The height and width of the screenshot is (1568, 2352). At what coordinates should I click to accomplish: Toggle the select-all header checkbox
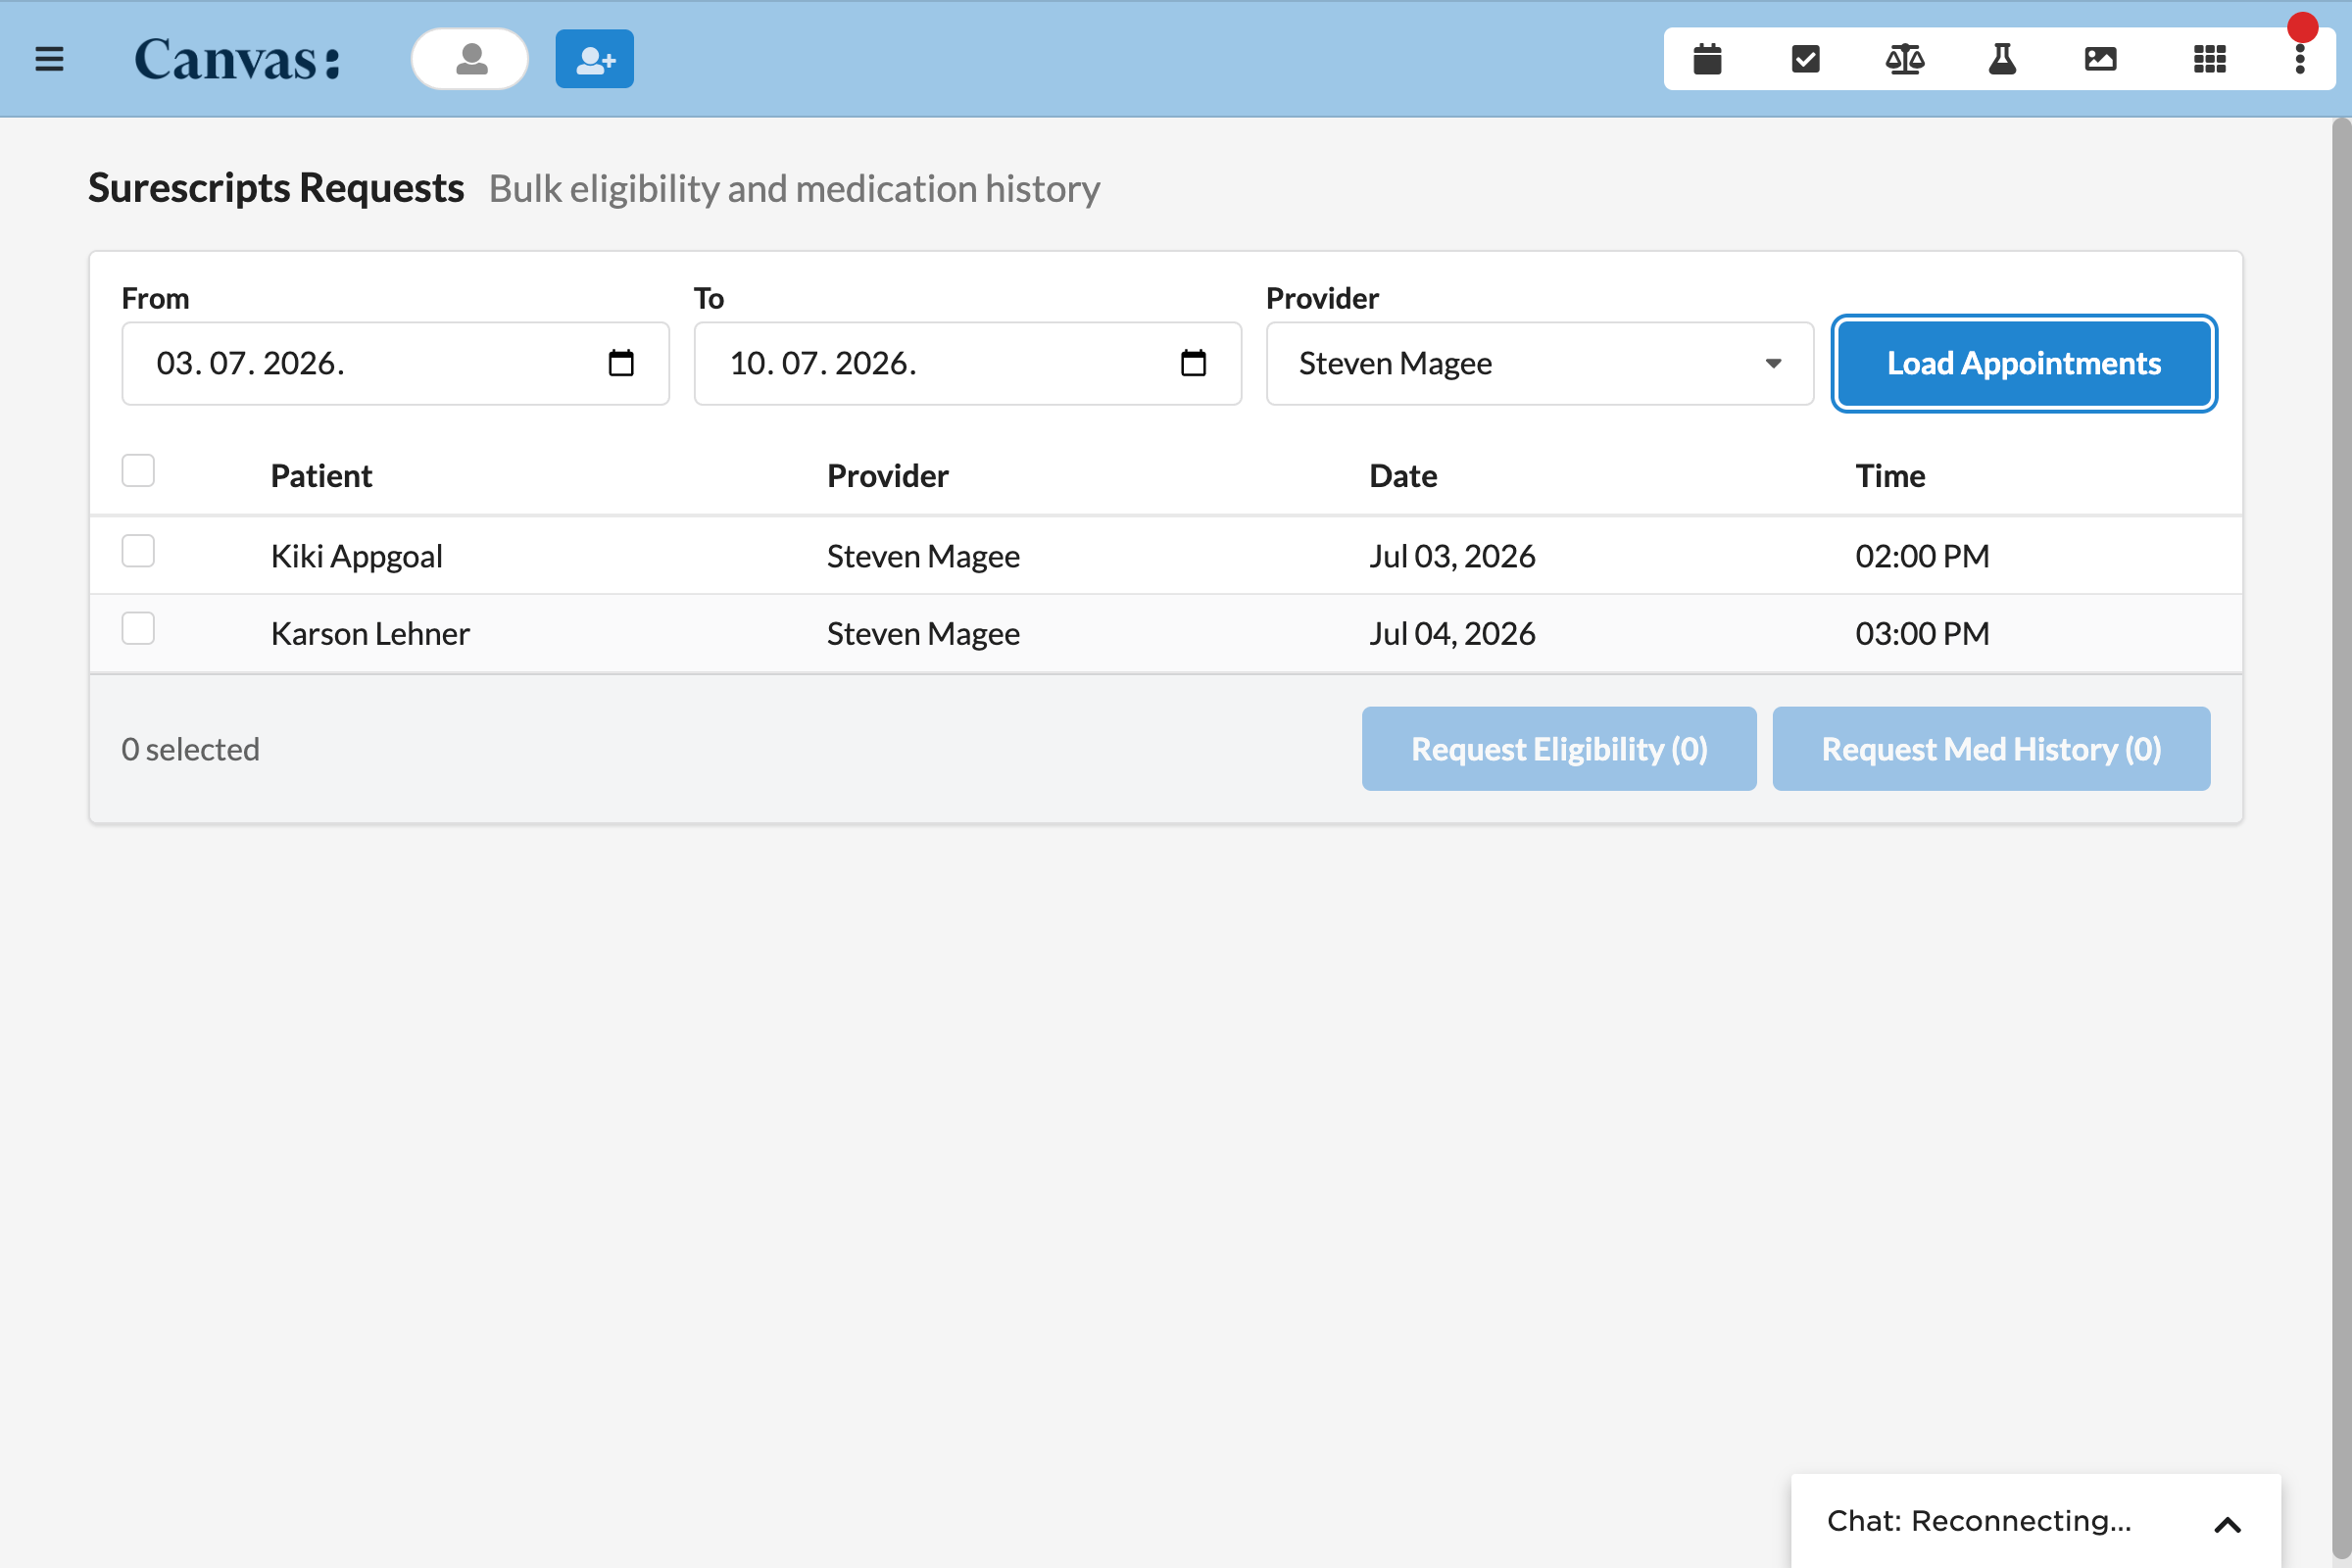[138, 470]
